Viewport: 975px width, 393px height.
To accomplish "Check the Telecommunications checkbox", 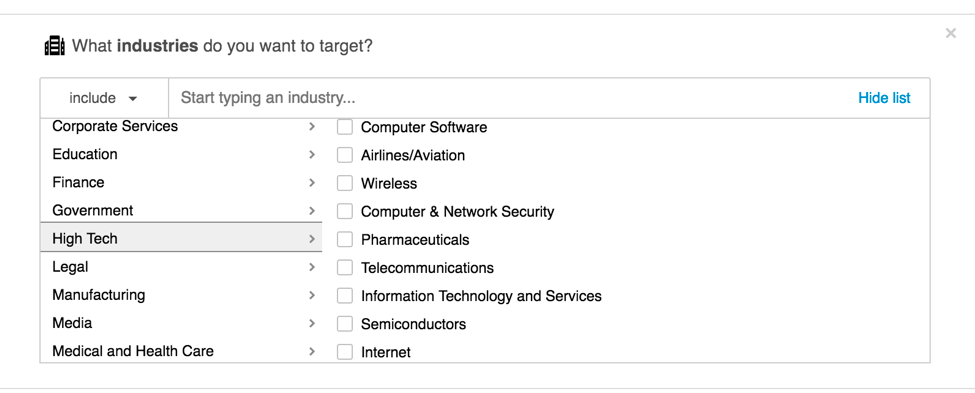I will point(344,267).
